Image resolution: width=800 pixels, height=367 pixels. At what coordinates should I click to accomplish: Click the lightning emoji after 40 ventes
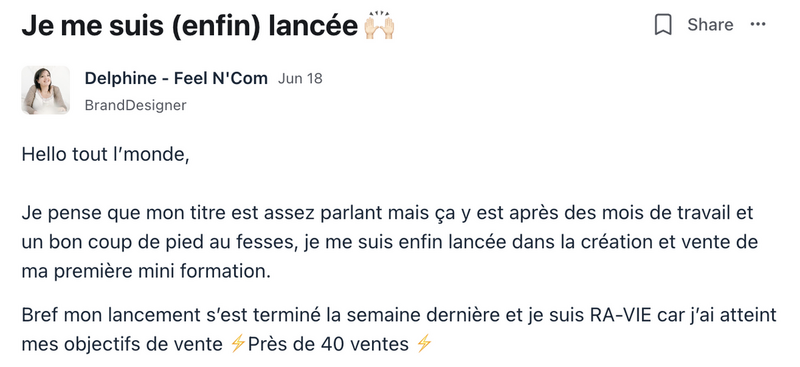424,345
